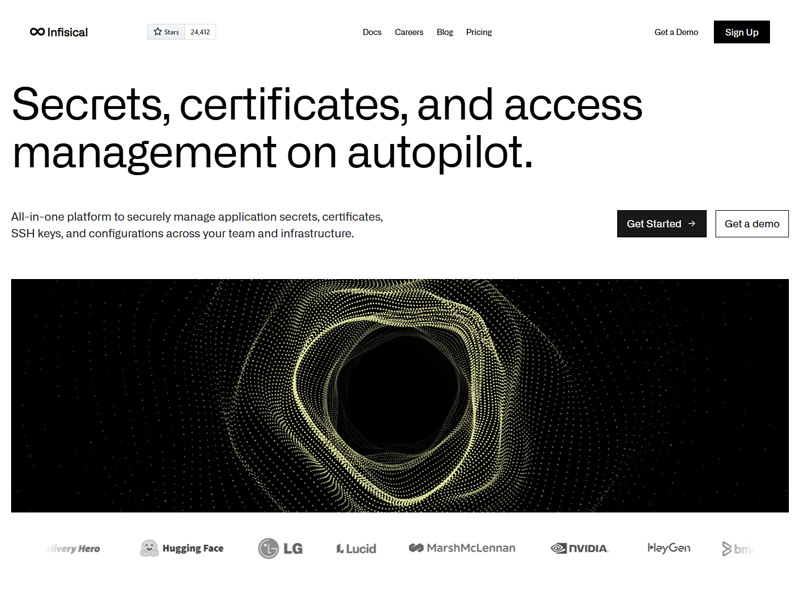Open the Docs menu item

pos(372,32)
